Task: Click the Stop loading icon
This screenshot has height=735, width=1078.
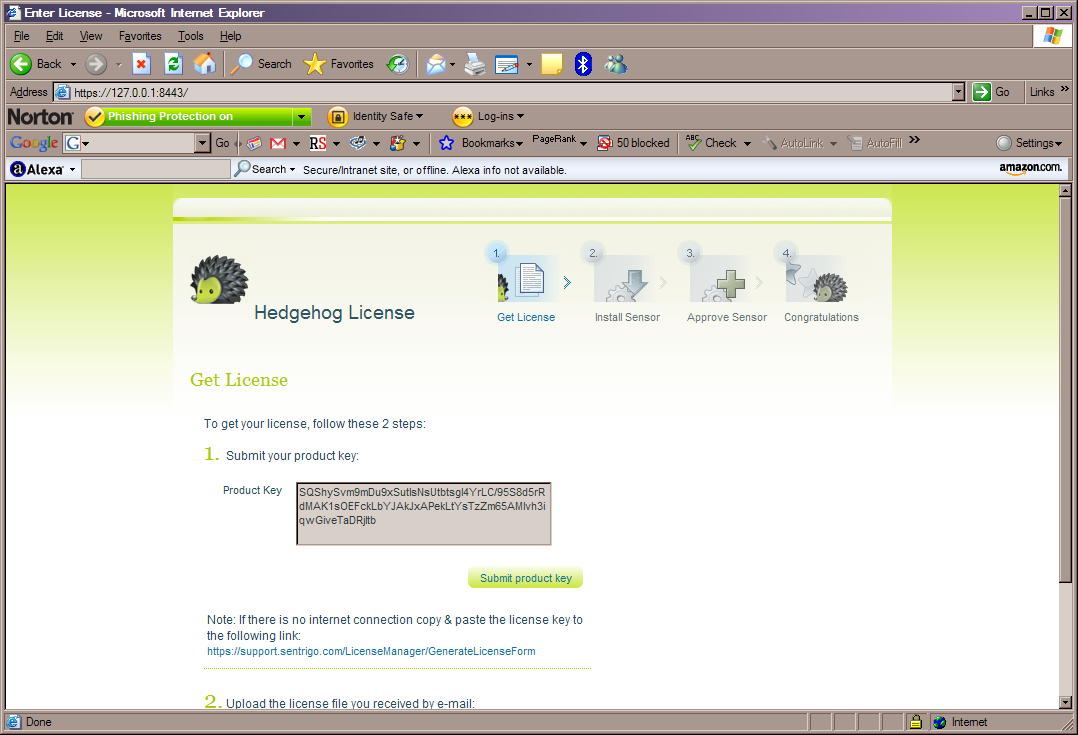Action: pos(141,64)
